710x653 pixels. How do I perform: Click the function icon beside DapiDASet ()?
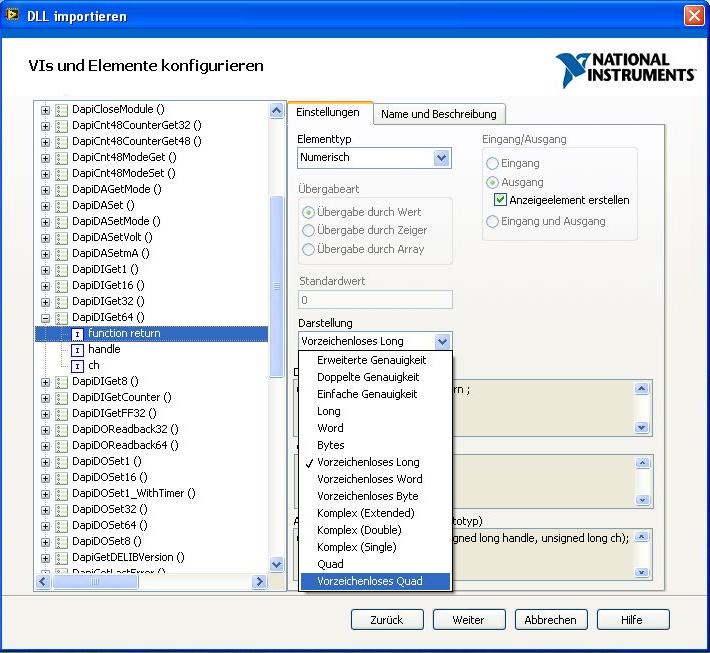point(61,205)
